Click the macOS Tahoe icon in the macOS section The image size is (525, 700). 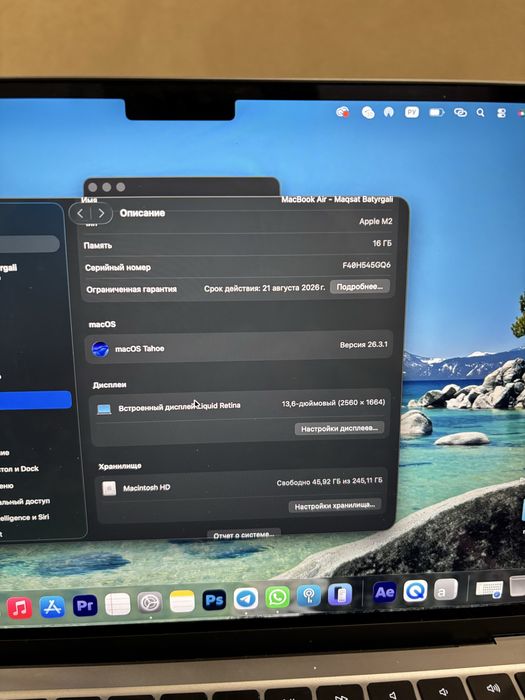[x=100, y=349]
